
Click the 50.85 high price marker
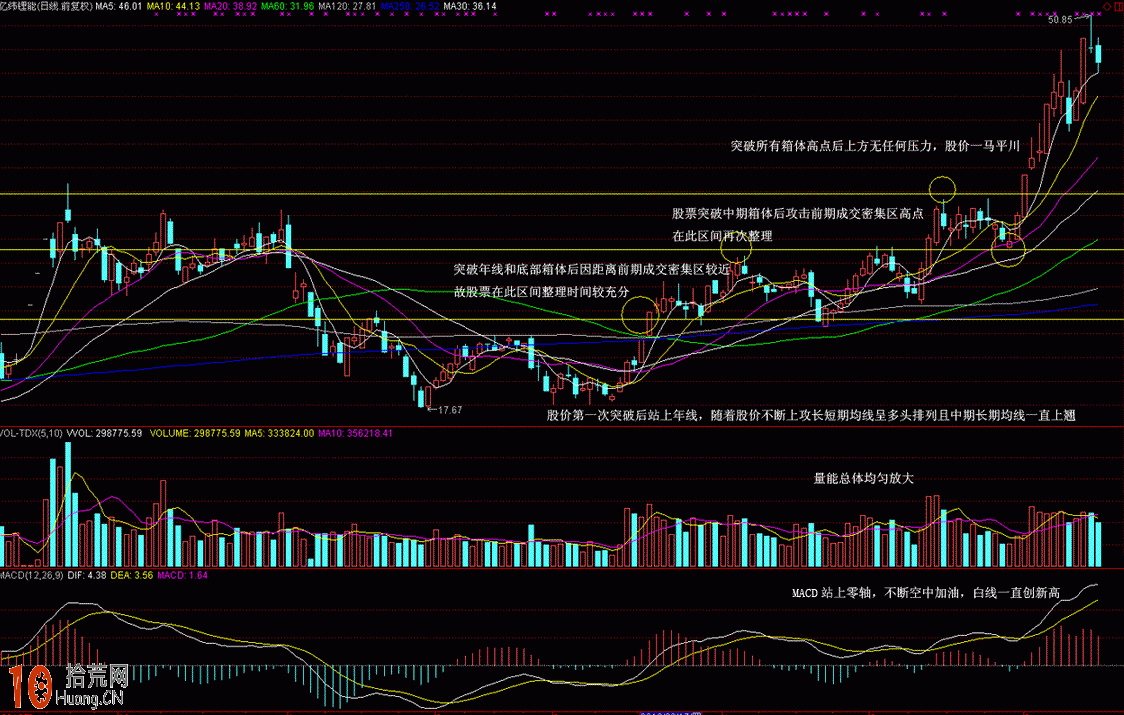[1060, 19]
